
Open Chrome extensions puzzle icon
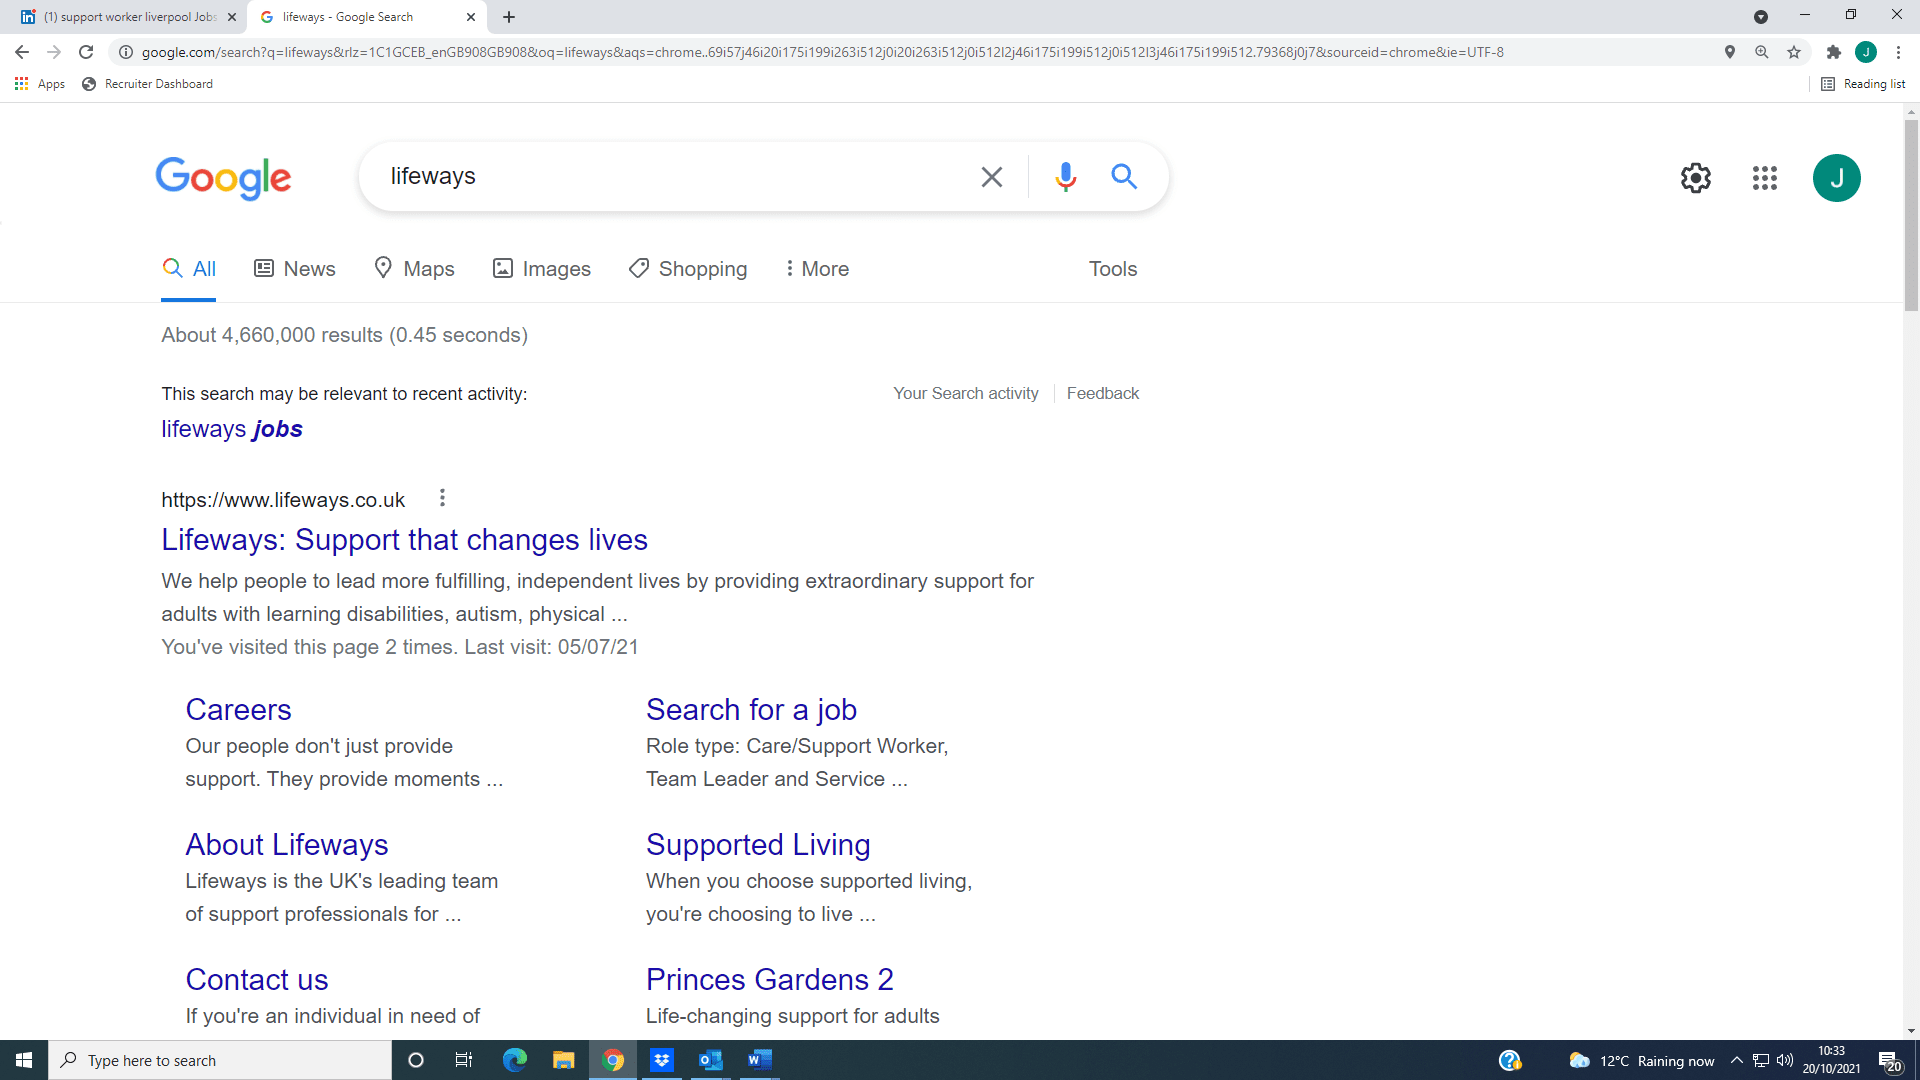pyautogui.click(x=1833, y=52)
